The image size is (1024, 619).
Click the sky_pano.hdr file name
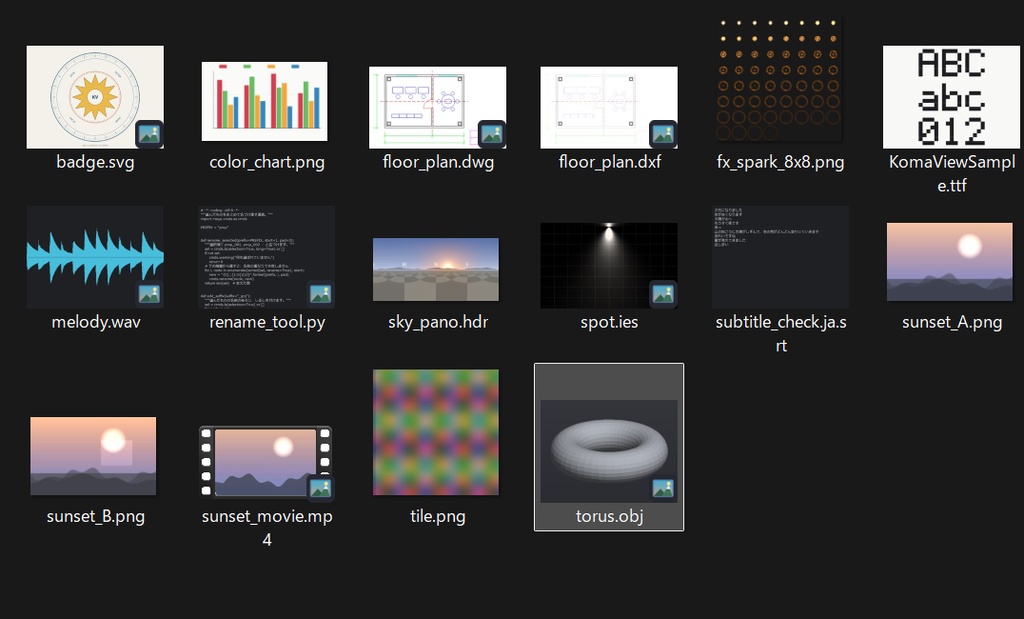(438, 322)
